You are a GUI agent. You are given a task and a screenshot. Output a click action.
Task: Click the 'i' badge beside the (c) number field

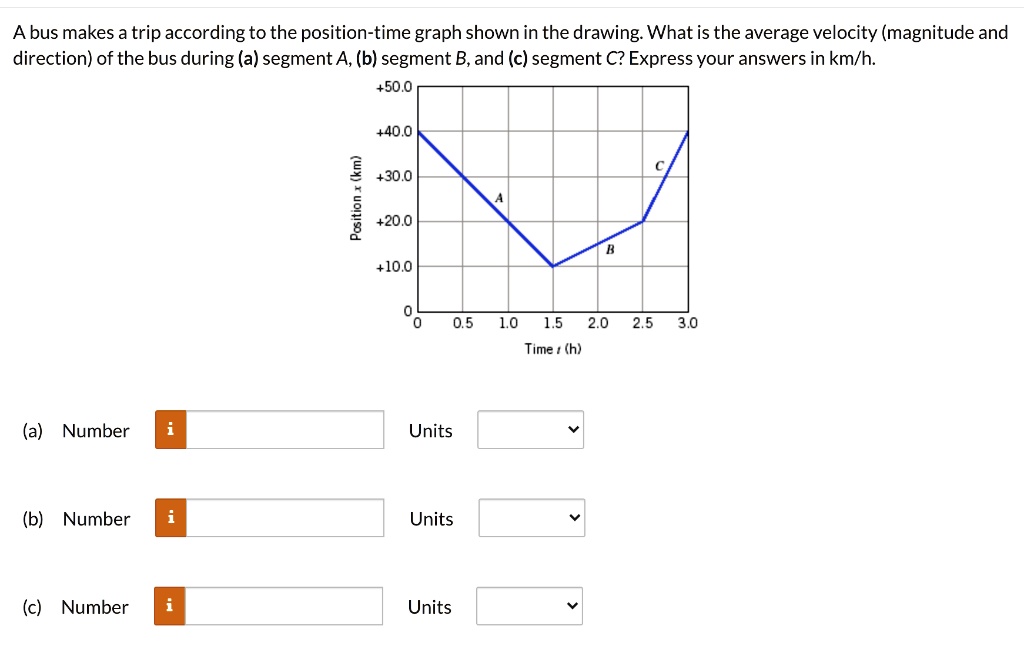click(169, 606)
